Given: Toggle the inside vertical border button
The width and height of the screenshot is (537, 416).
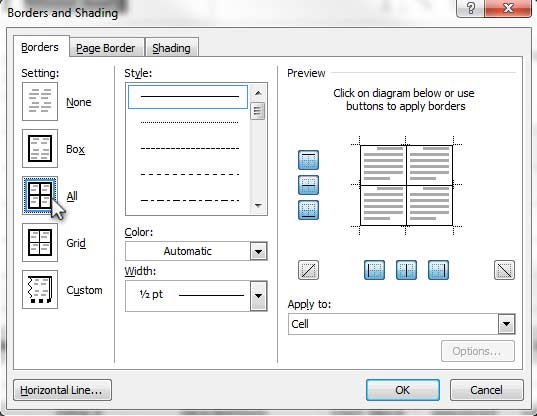Looking at the screenshot, I should coord(406,270).
